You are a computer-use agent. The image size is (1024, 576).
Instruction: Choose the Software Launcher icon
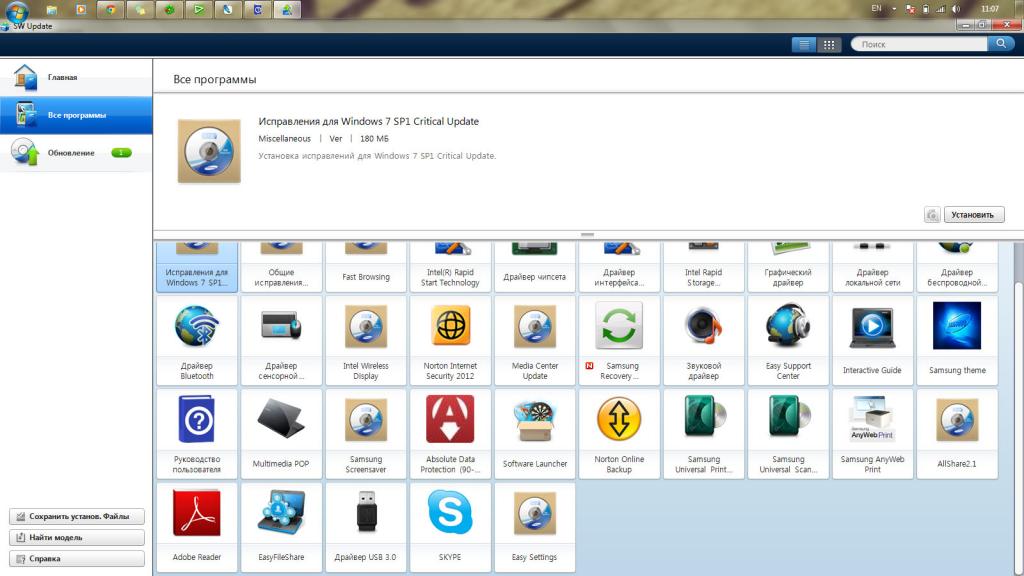534,421
